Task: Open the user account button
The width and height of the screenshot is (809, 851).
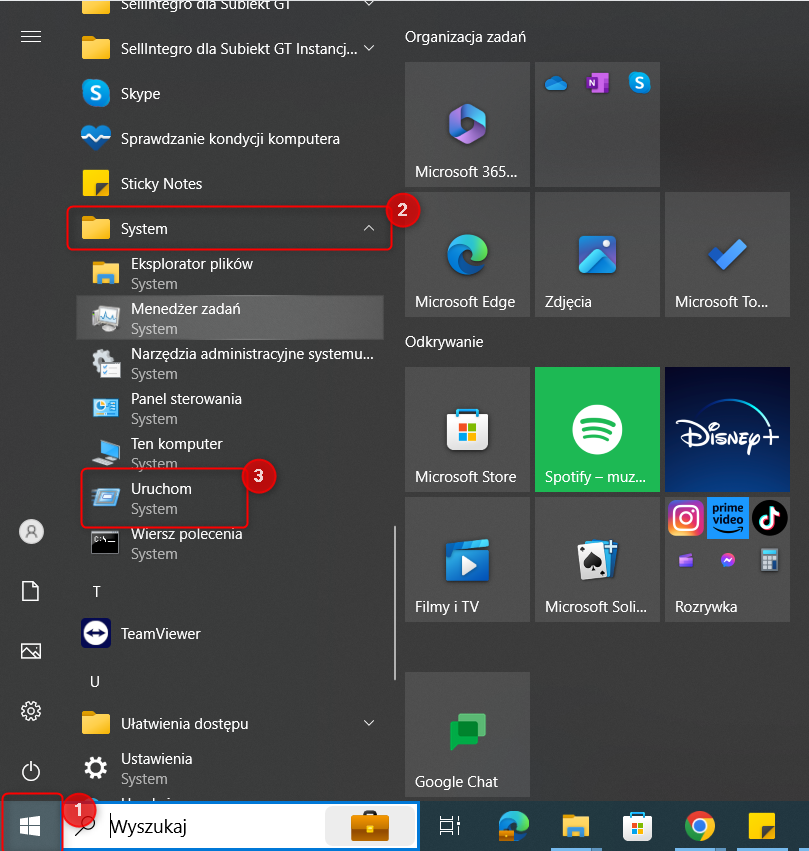Action: (31, 531)
